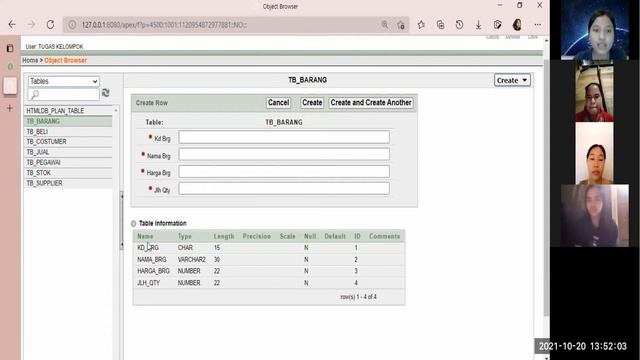This screenshot has width=640, height=360.
Task: Click the browser essentials shield icon
Action: 498,25
